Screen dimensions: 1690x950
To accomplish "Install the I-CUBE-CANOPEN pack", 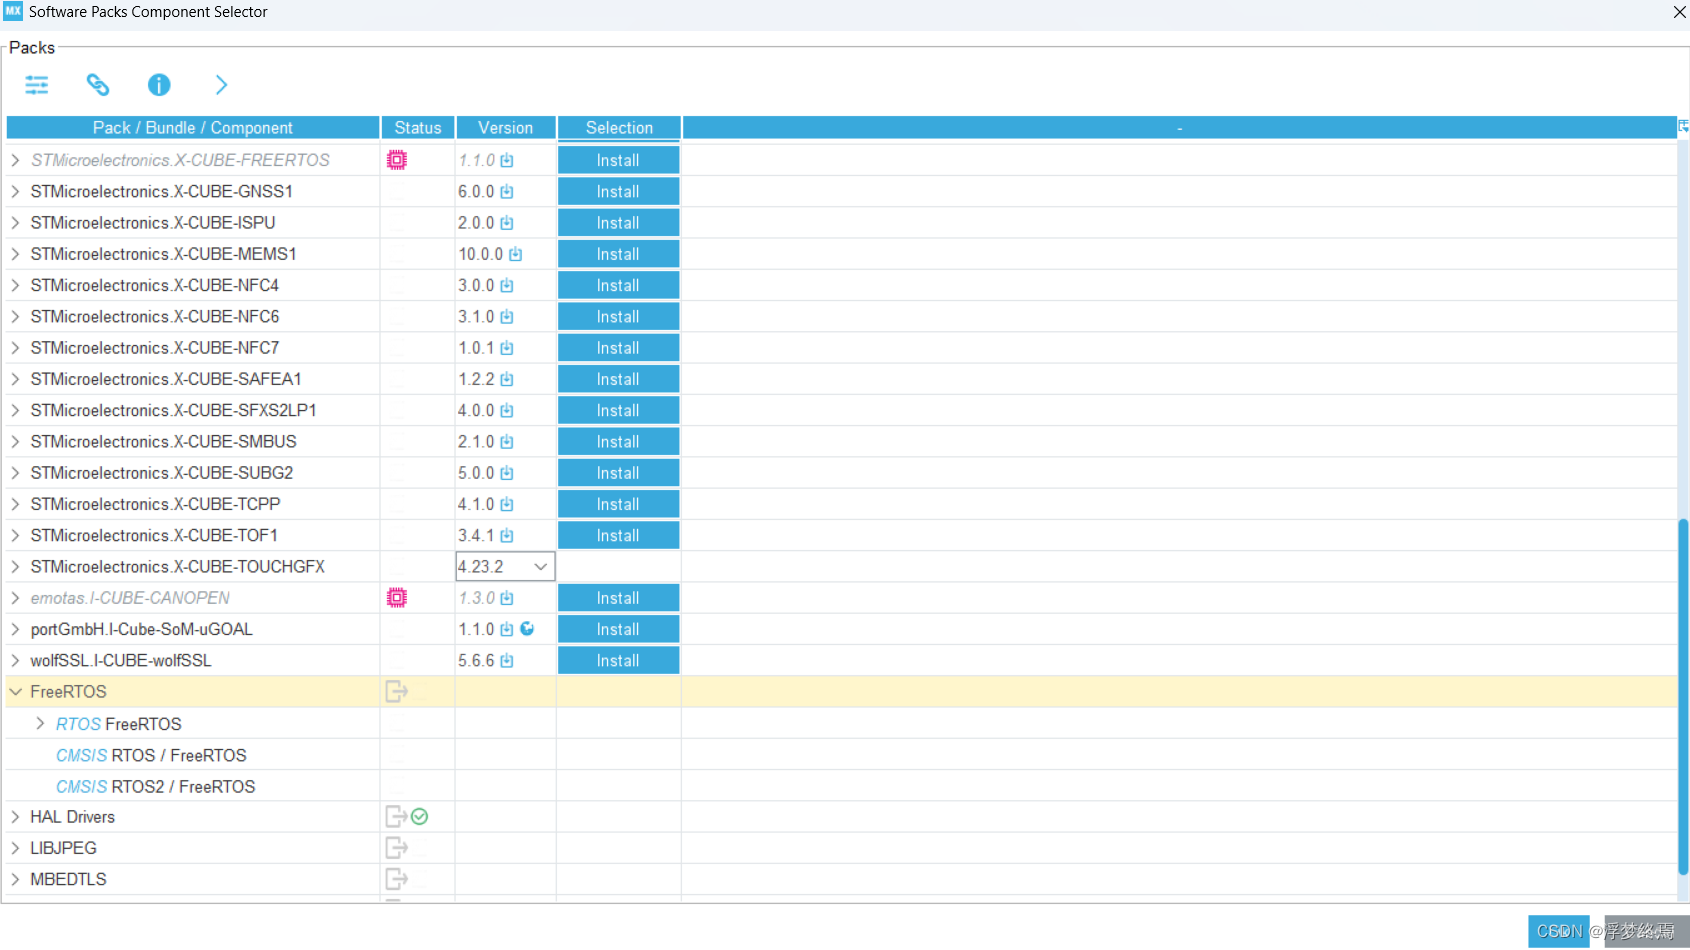I will [x=618, y=598].
